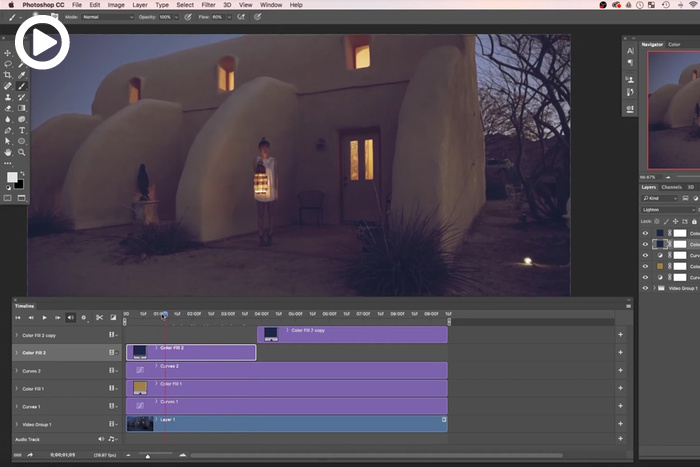Click the split-at-playhead scissors icon in Timeline
This screenshot has height=467, width=700.
pyautogui.click(x=99, y=317)
